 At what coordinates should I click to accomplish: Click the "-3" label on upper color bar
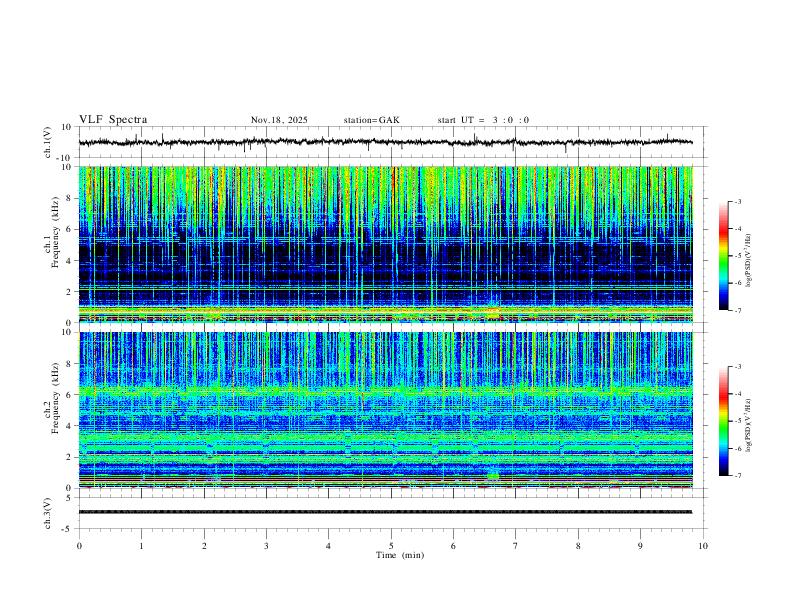pos(737,201)
